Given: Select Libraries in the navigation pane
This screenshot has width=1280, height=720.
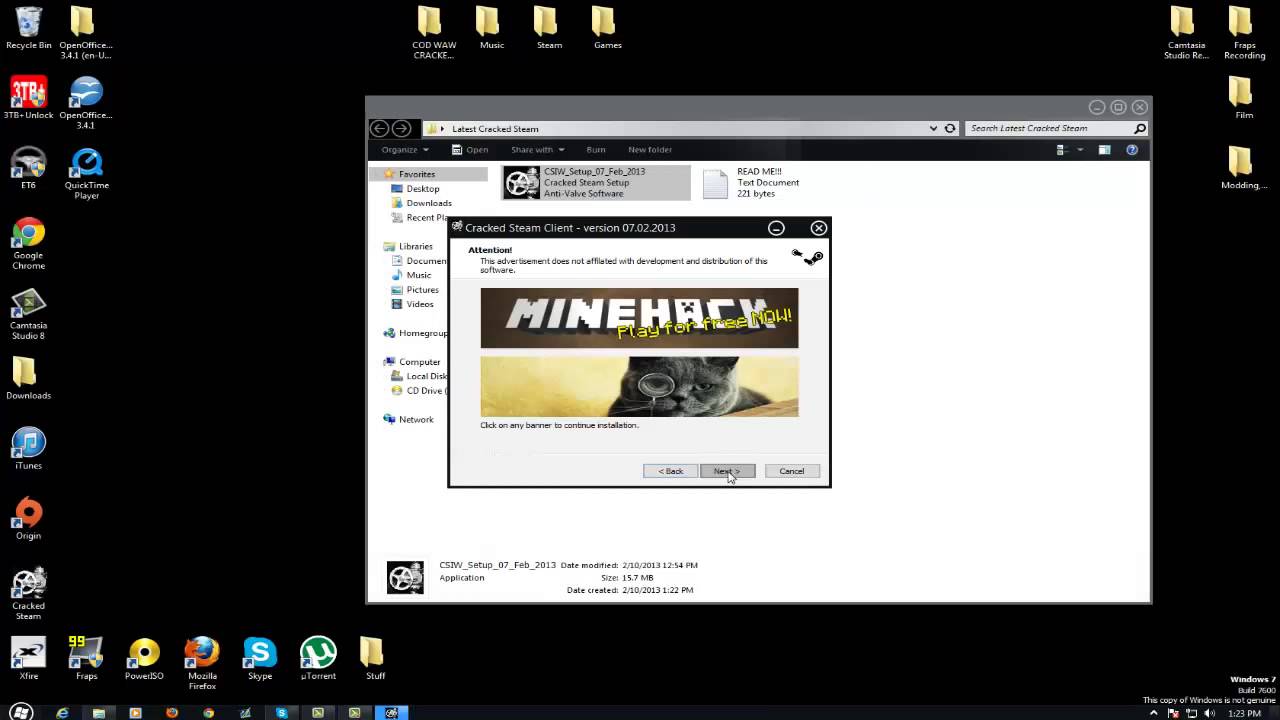Looking at the screenshot, I should click(416, 246).
